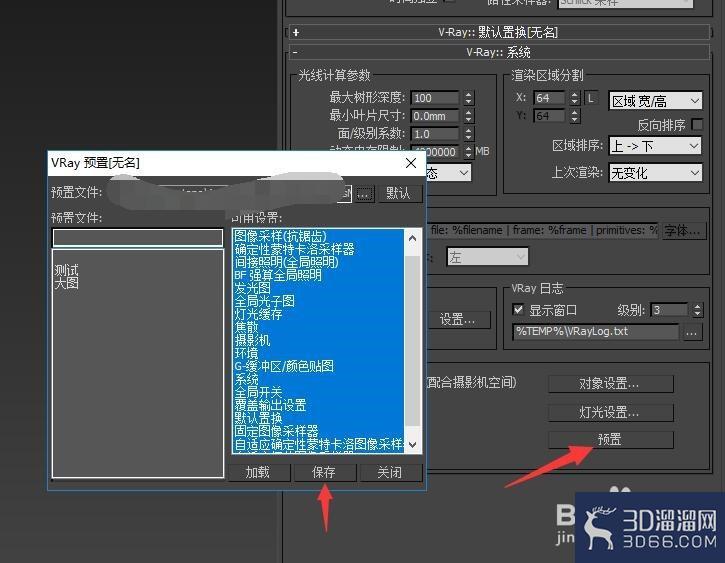The height and width of the screenshot is (563, 725).
Task: Select BF 强算全局照明 in settings list
Action: click(278, 275)
